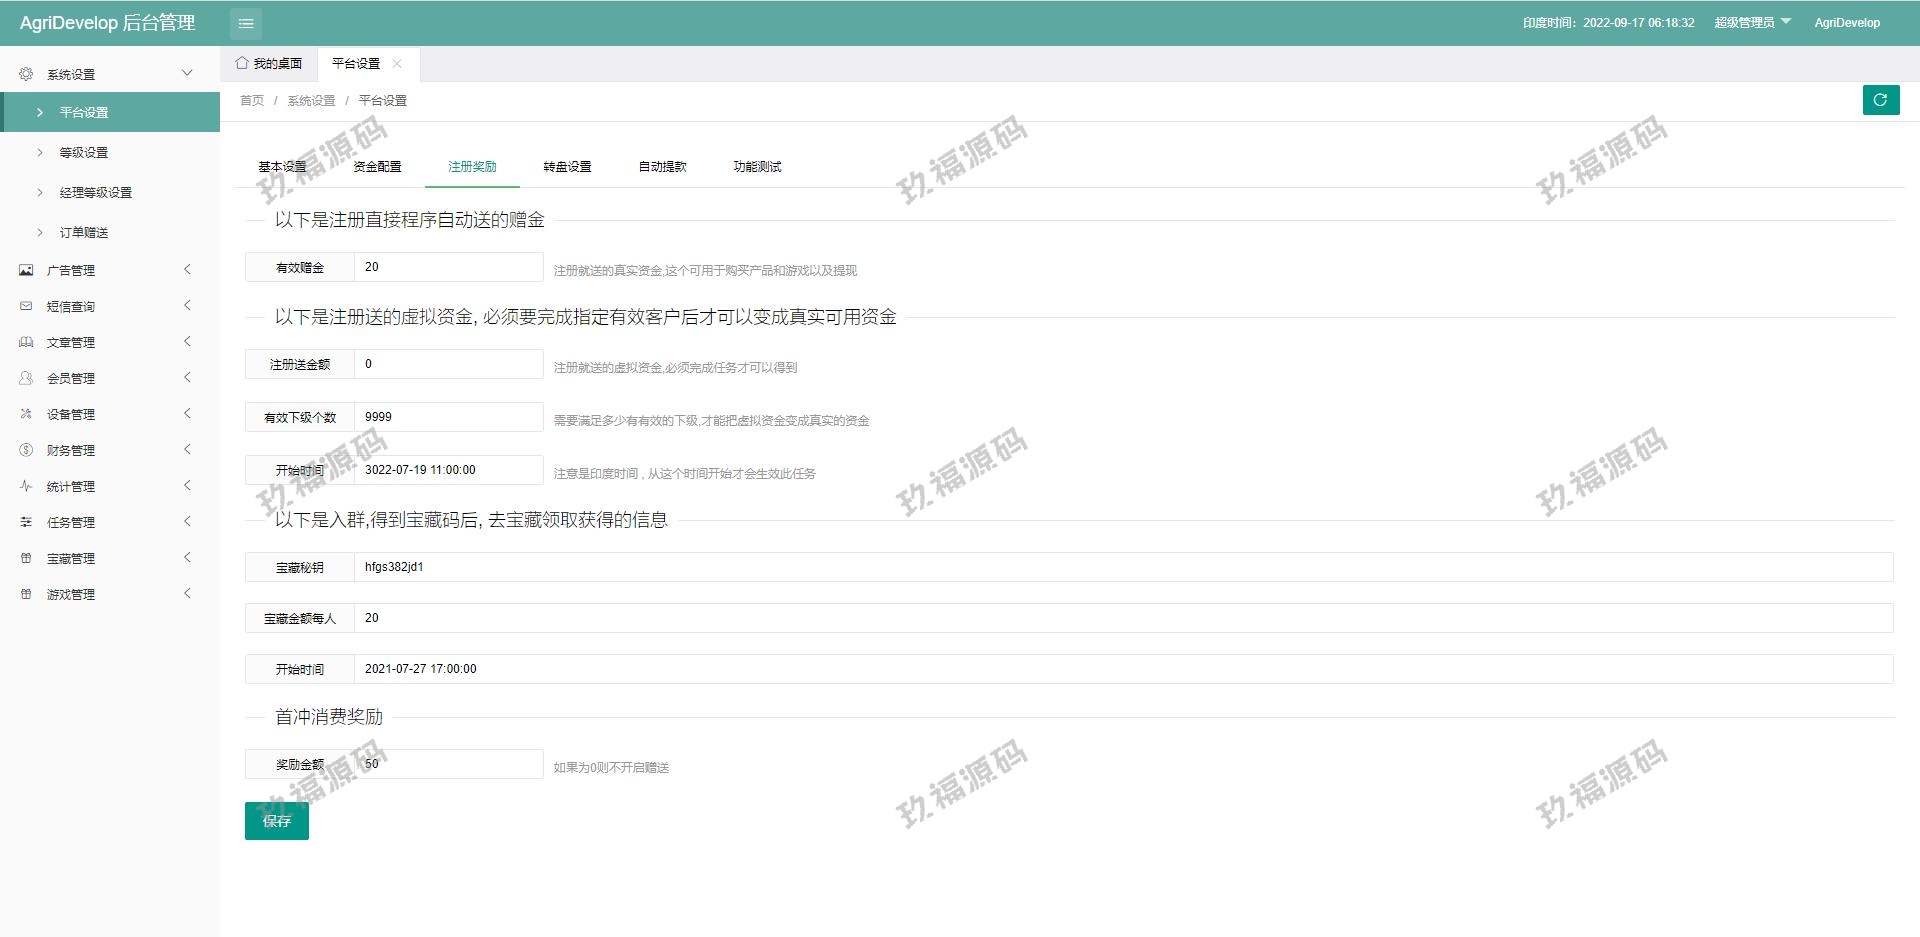
Task: Click the 财务管理 dollar icon
Action: pos(26,450)
